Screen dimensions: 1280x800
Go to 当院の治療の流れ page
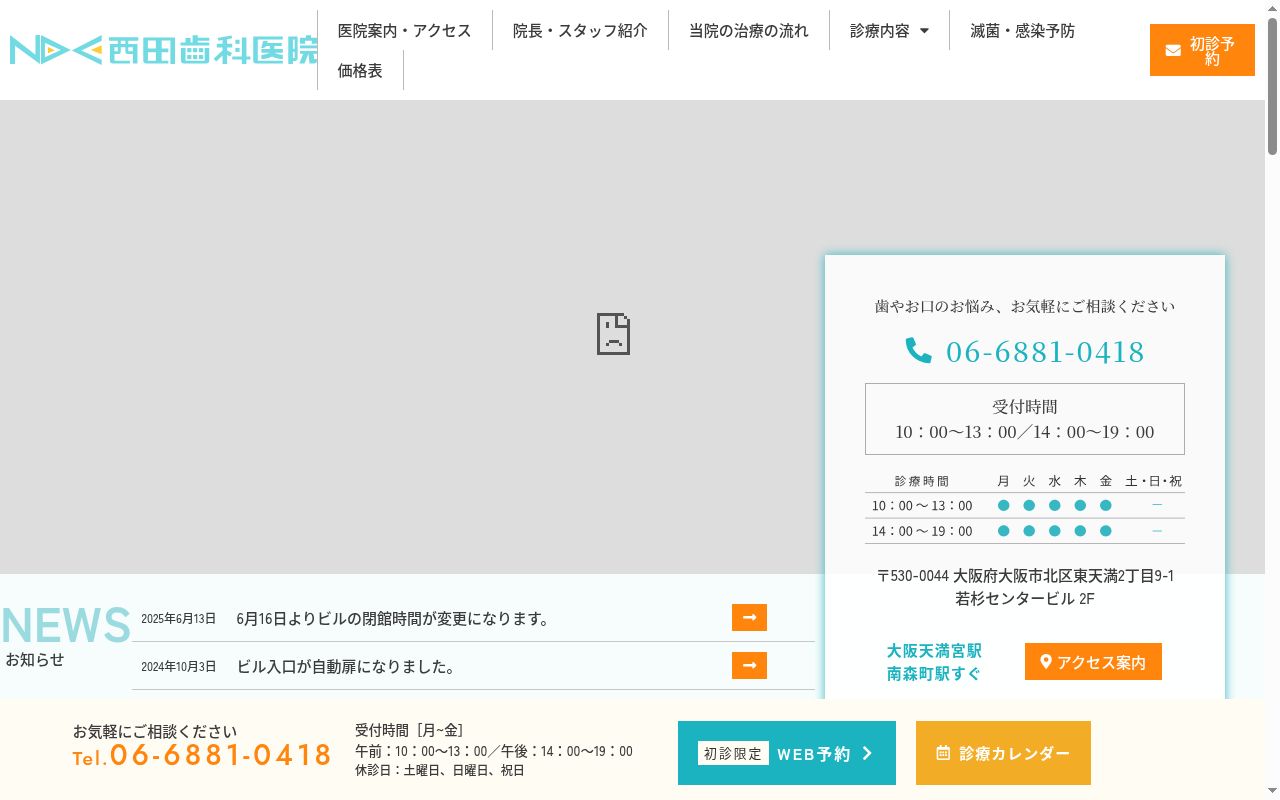tap(748, 31)
